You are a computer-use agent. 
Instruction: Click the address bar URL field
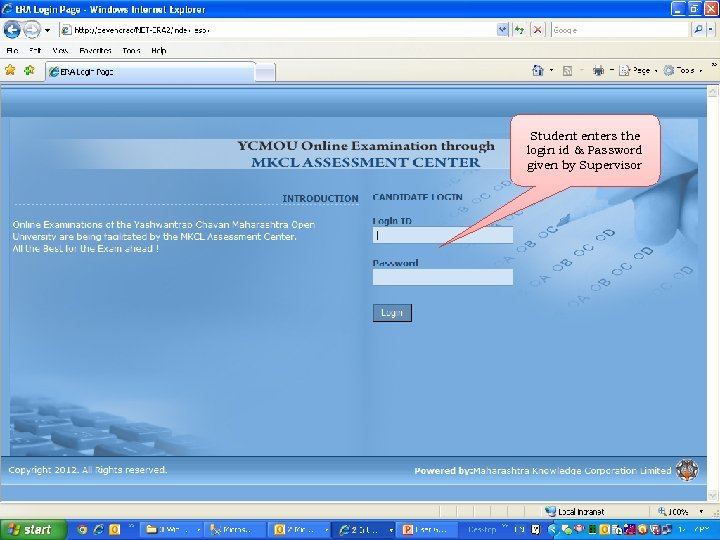click(x=278, y=30)
